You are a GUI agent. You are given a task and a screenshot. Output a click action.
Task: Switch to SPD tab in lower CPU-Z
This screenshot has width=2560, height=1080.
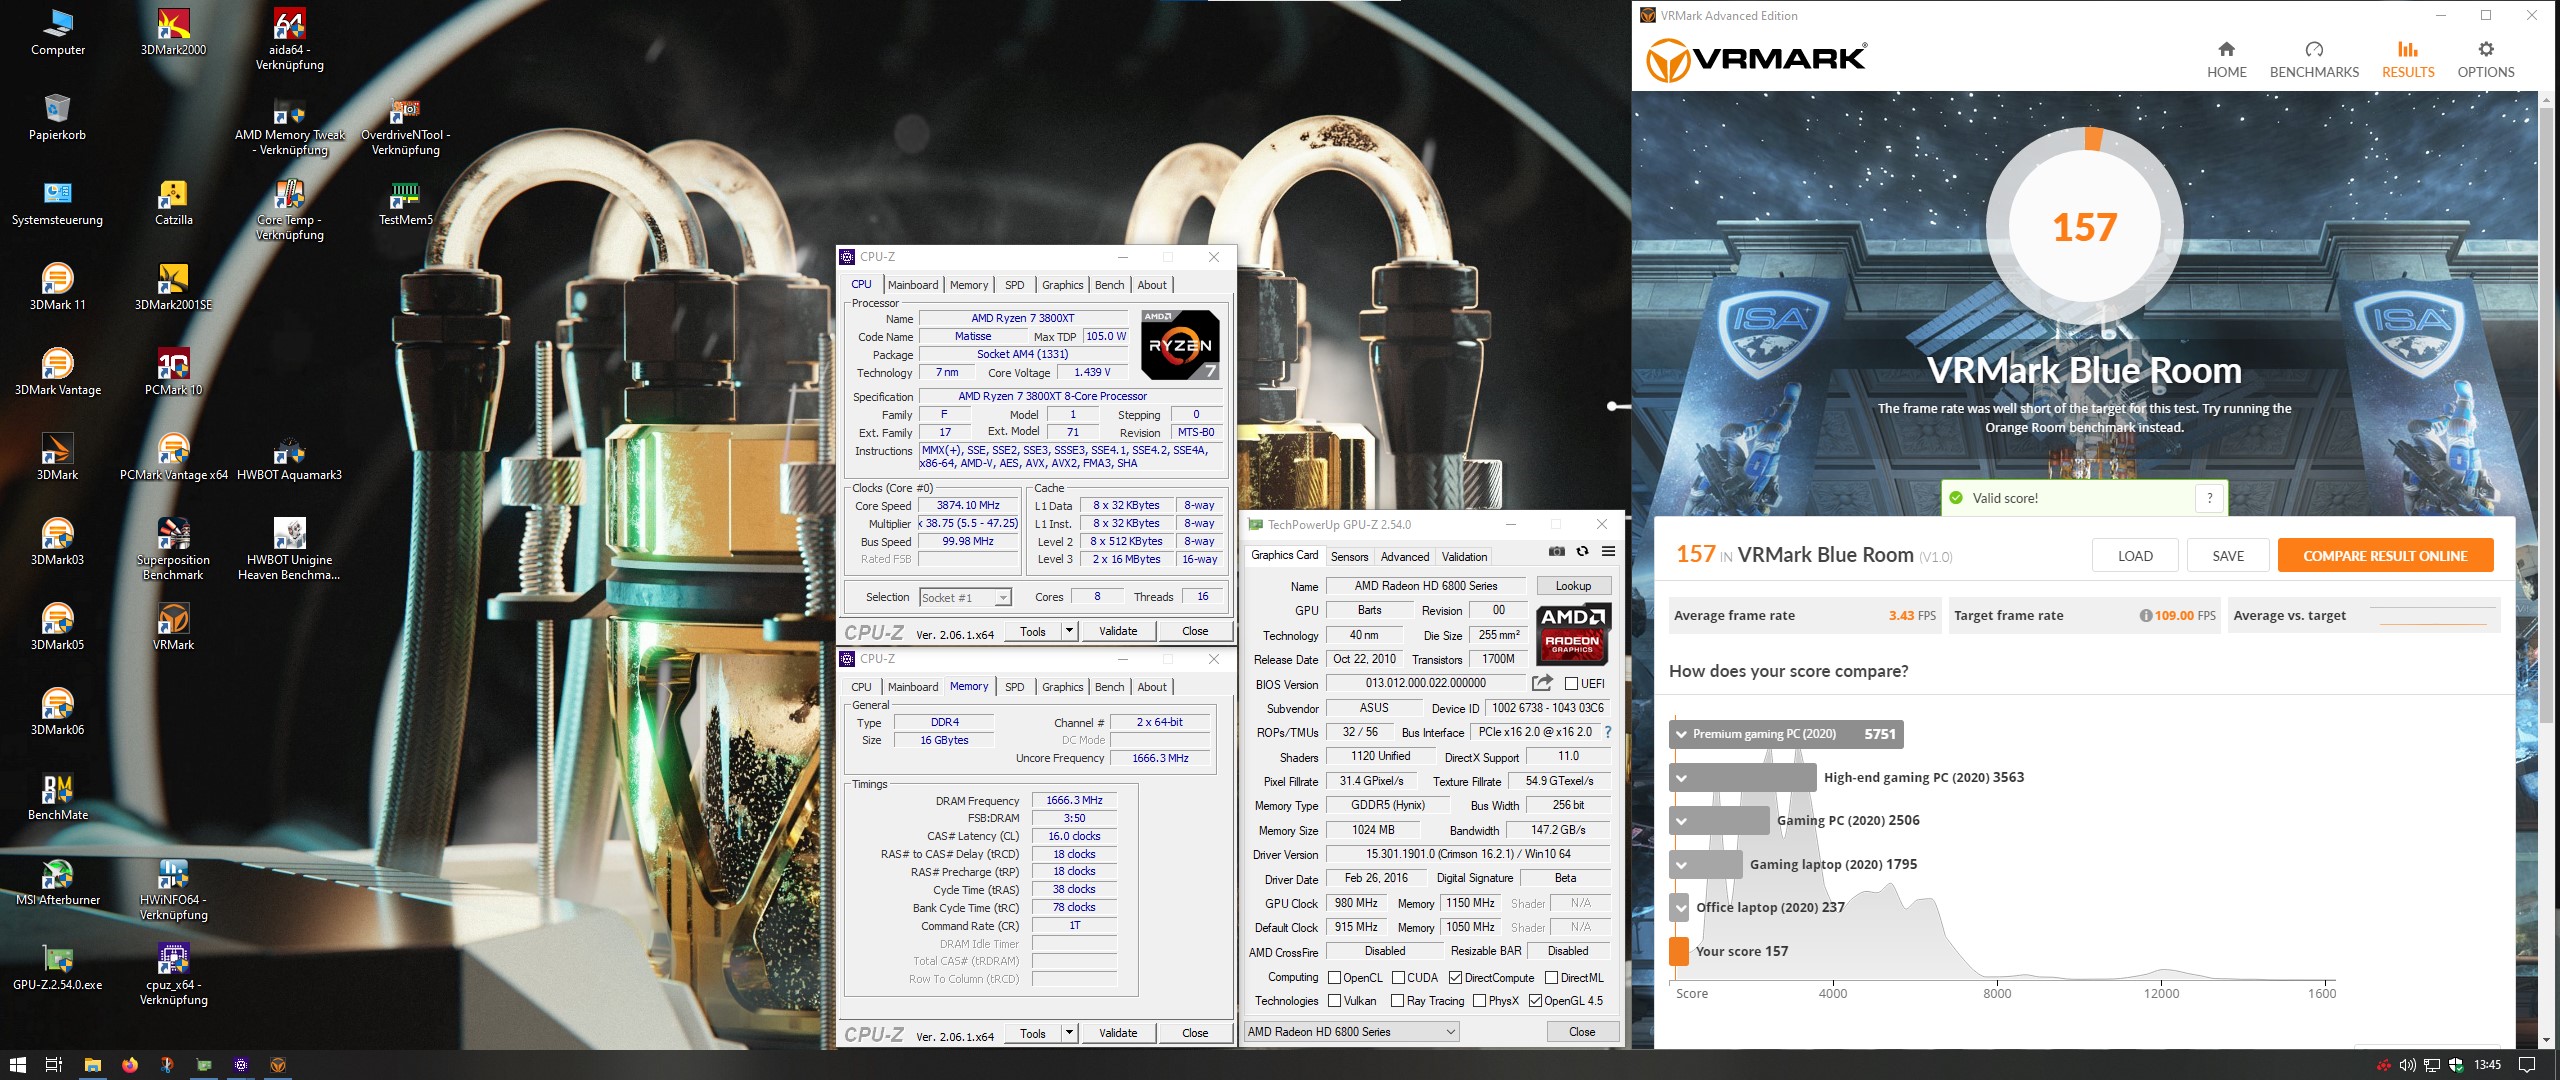pyautogui.click(x=1014, y=687)
